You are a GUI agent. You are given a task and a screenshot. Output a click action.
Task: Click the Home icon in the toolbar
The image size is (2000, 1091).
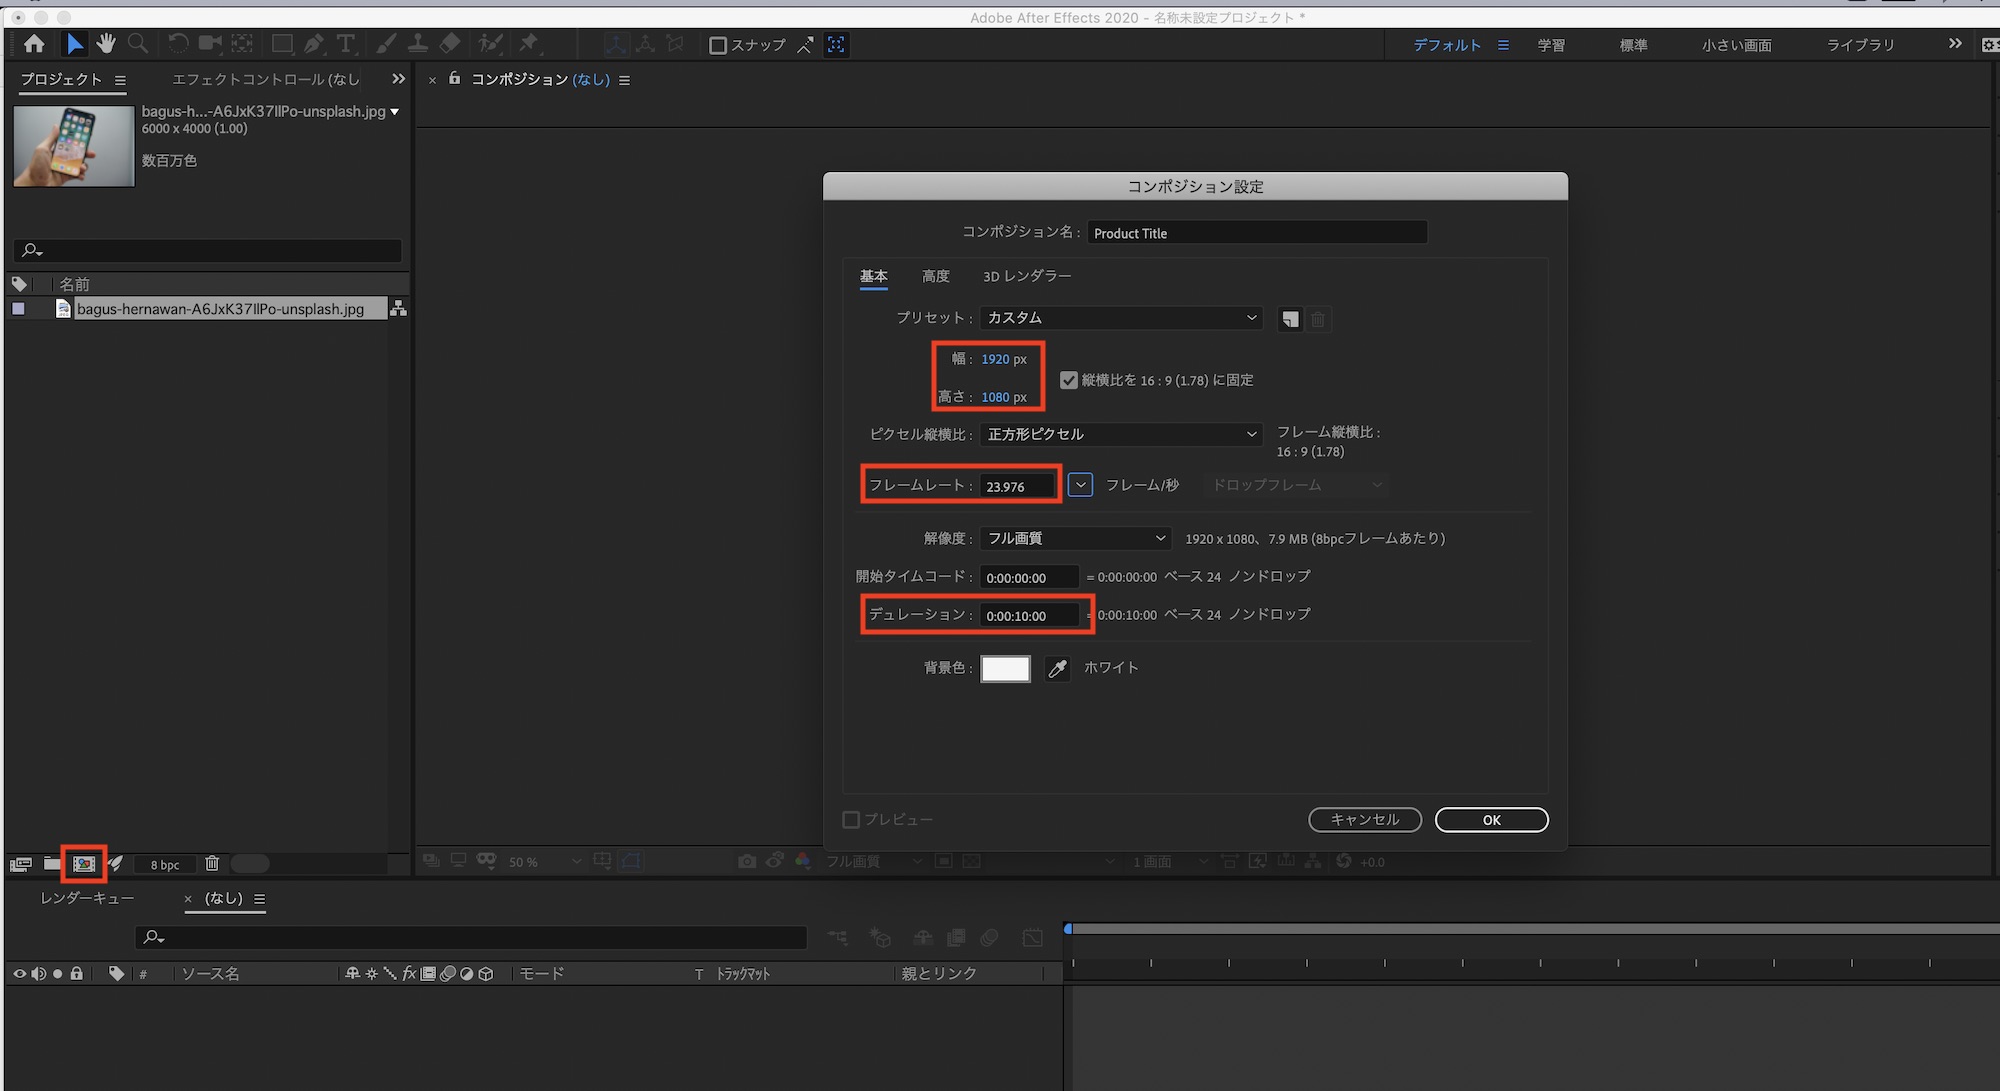click(x=34, y=44)
